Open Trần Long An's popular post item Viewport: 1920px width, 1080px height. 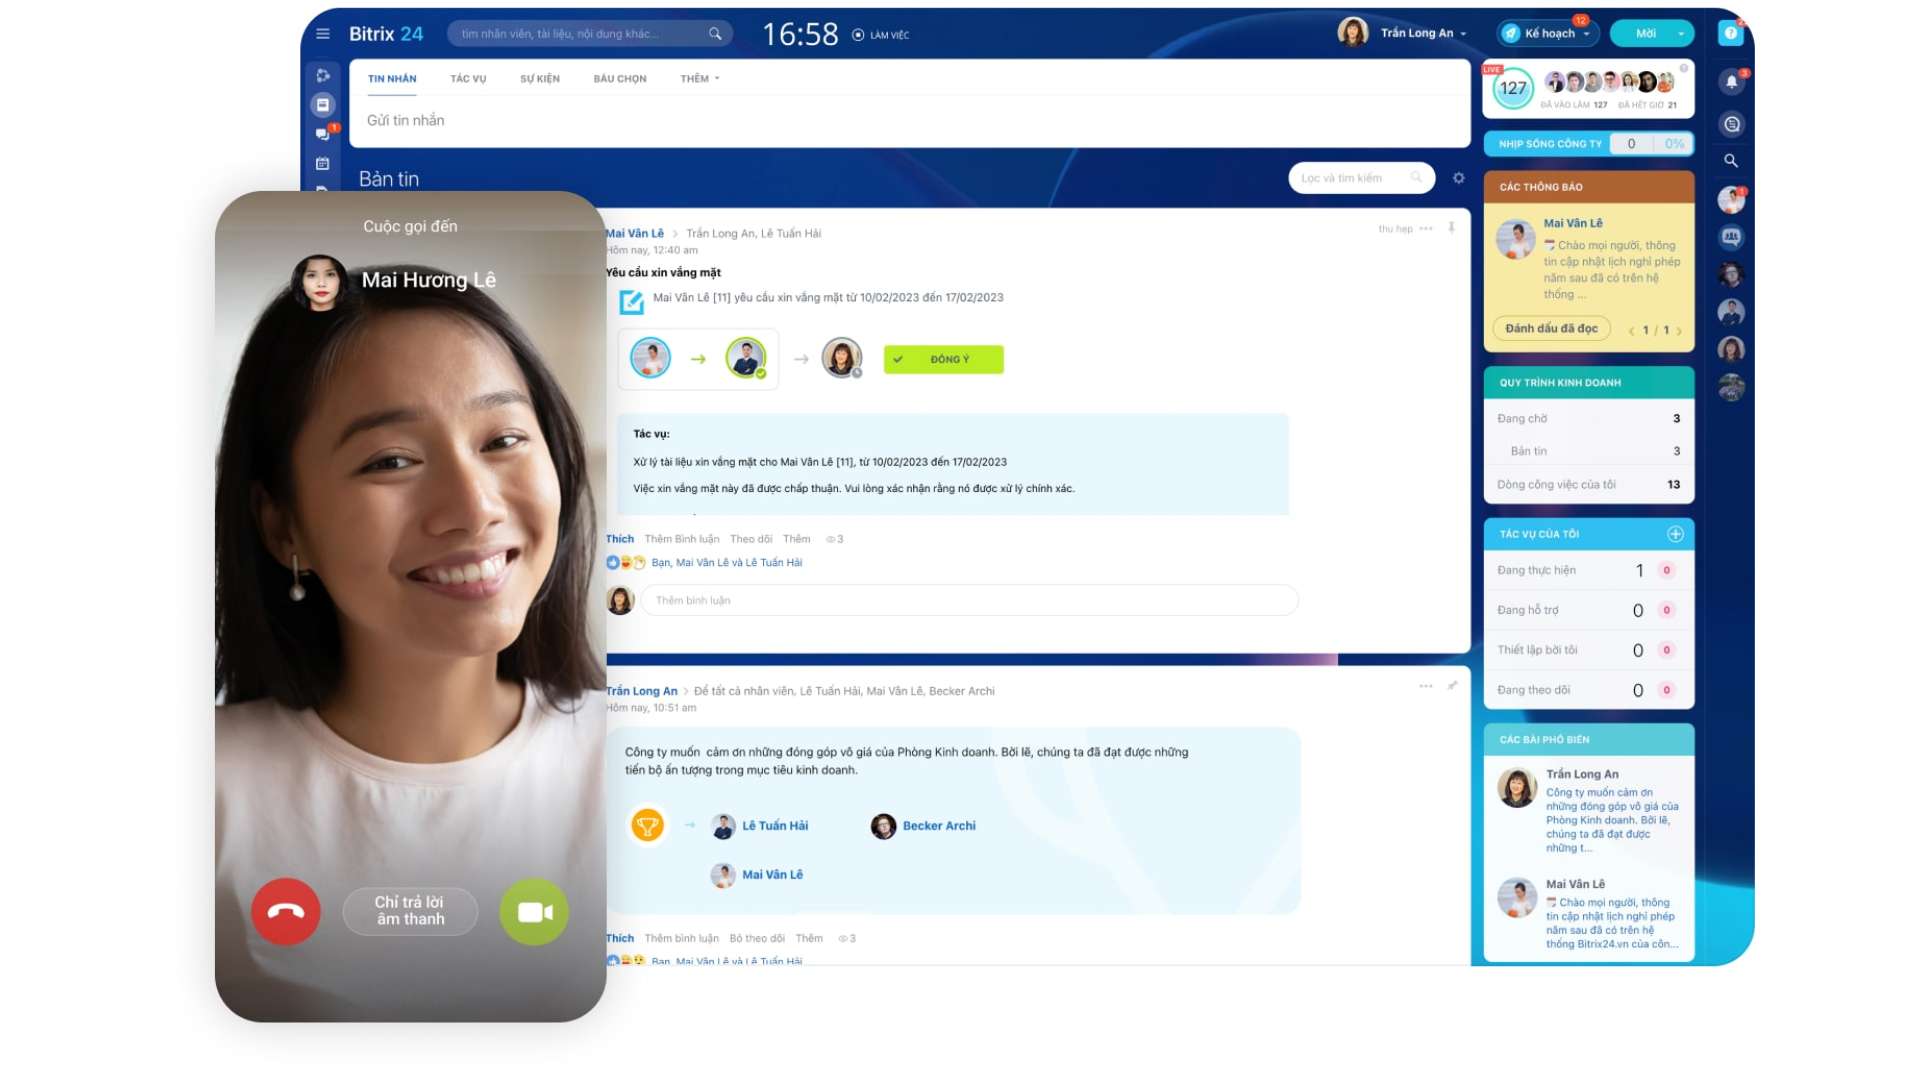(x=1589, y=812)
